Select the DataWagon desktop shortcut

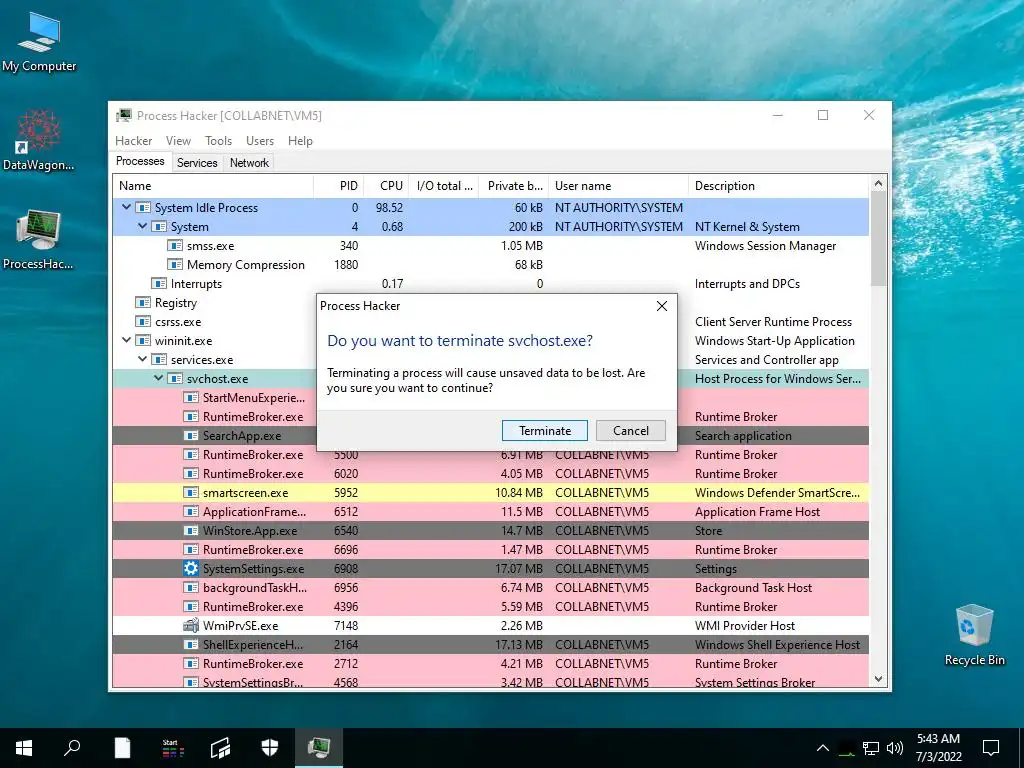[39, 140]
